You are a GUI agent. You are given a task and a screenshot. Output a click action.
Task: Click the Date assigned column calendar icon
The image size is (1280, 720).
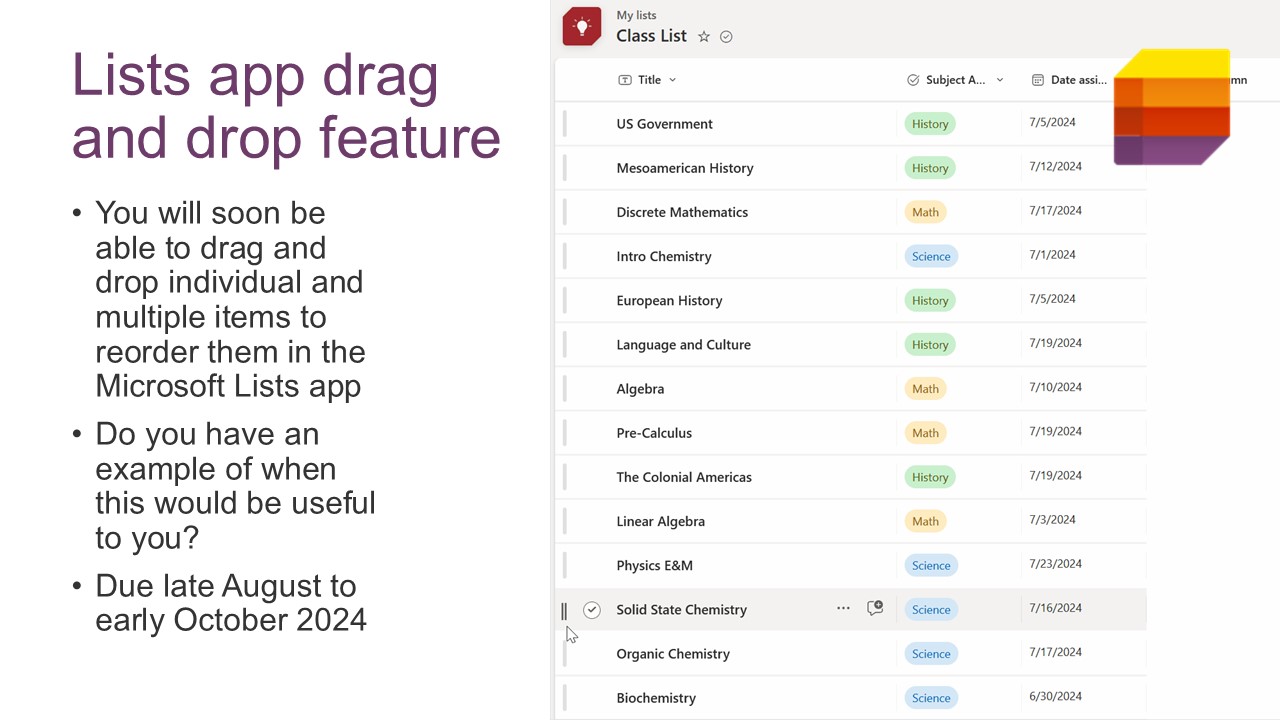[x=1038, y=80]
